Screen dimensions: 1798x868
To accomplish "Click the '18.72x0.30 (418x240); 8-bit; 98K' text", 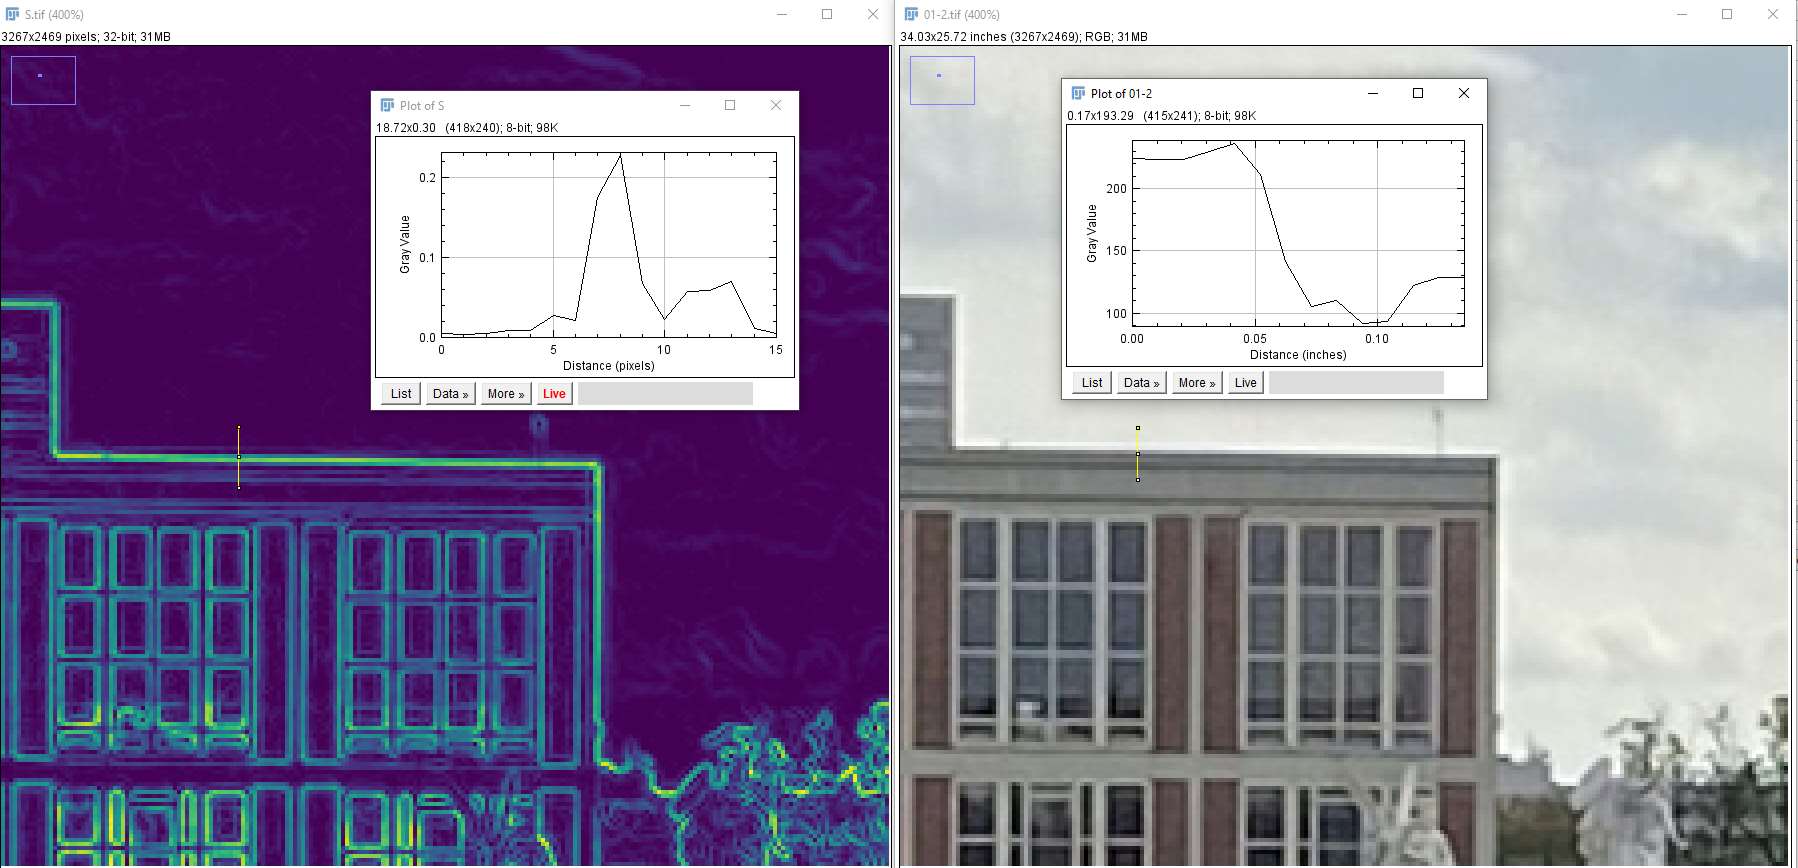I will (467, 128).
